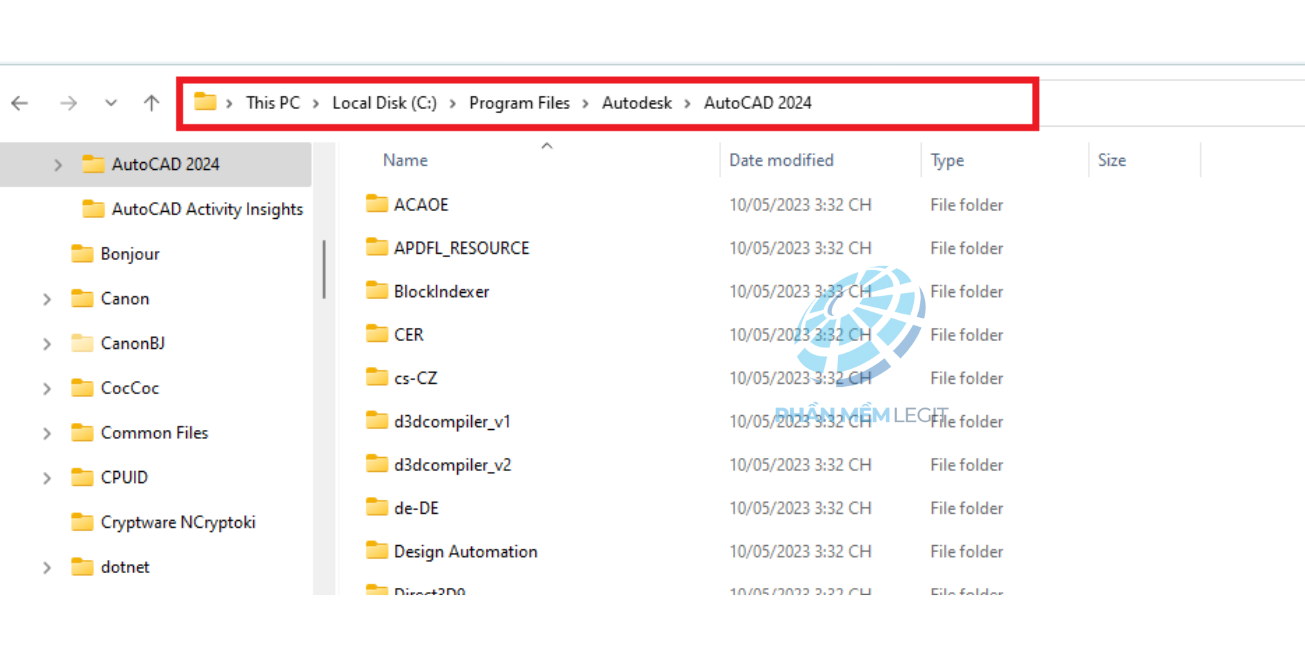Image resolution: width=1305 pixels, height=656 pixels.
Task: Click APDFL_RESOURCE folder icon
Action: (x=377, y=247)
